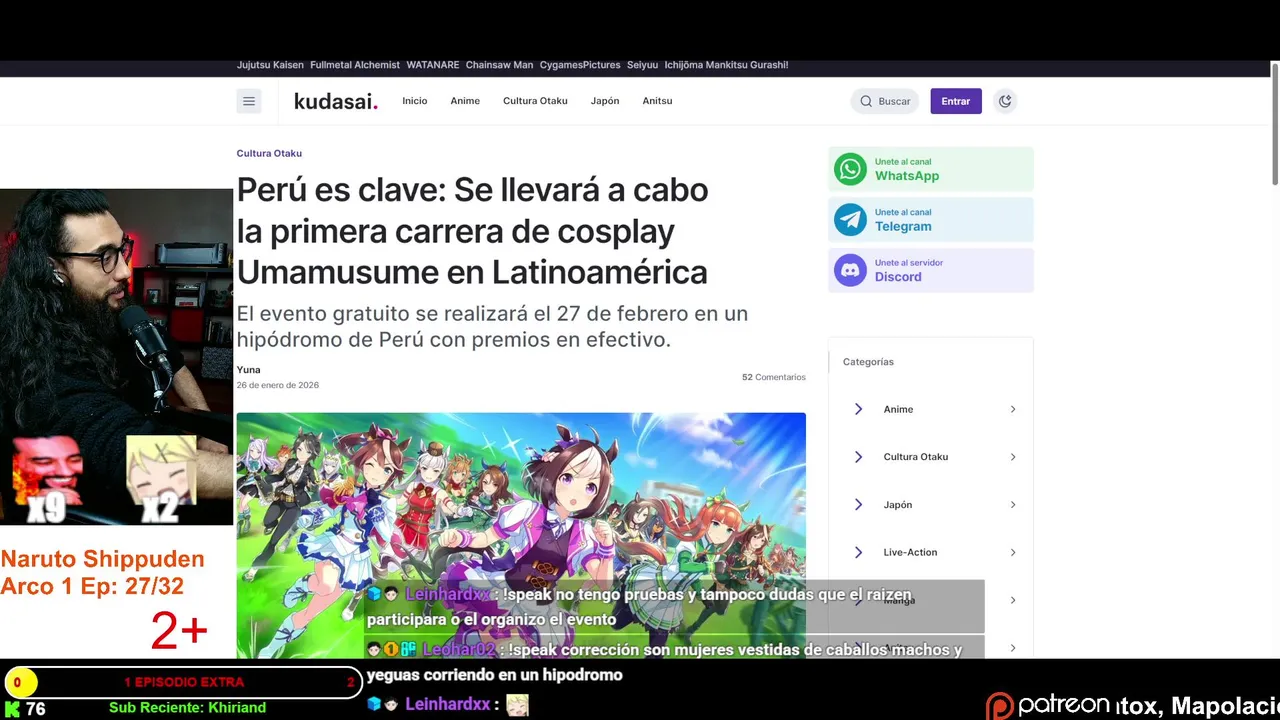Open the CygamesPictures tag link
This screenshot has width=1280, height=720.
point(580,65)
